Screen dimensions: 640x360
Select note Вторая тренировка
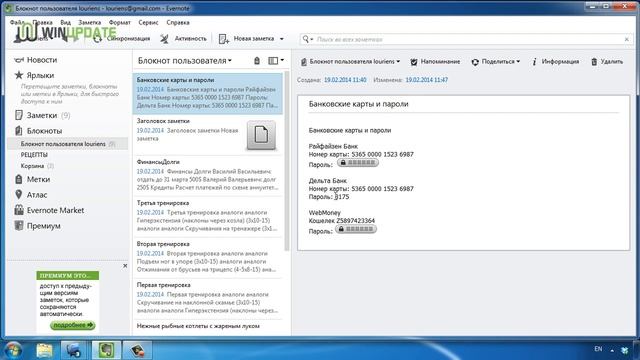(x=208, y=258)
